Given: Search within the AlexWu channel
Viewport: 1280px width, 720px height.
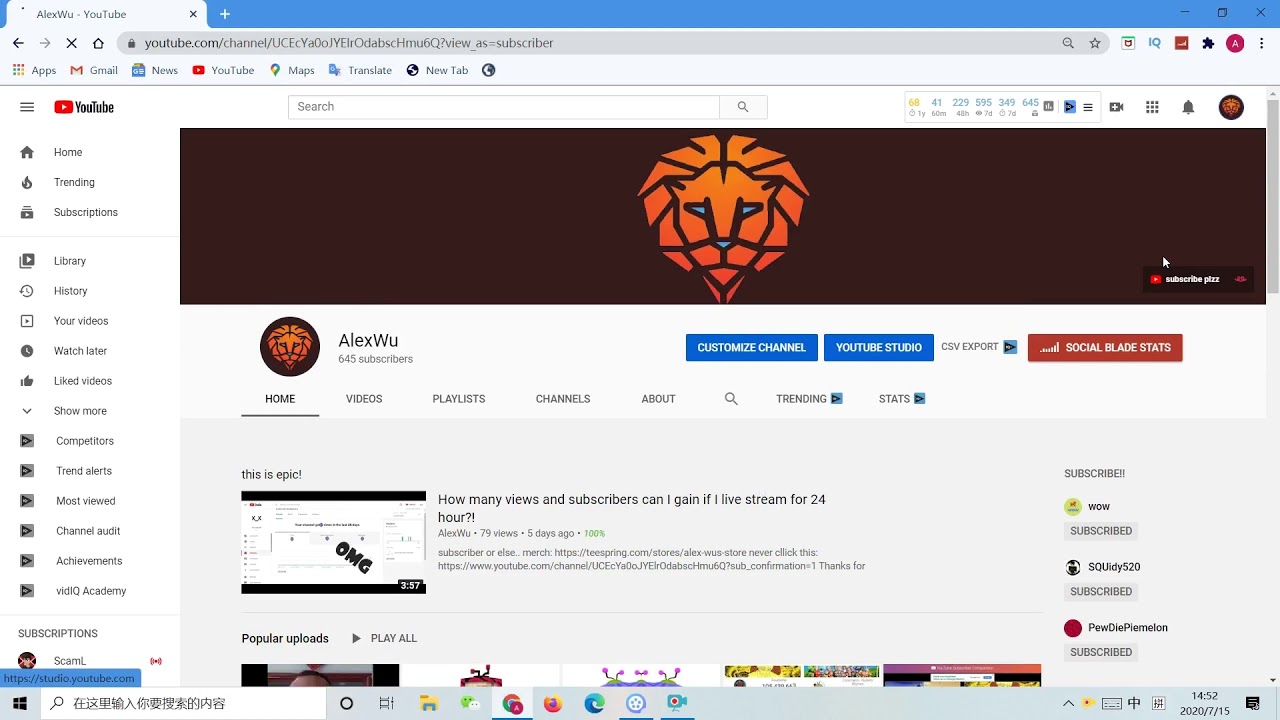Looking at the screenshot, I should (x=731, y=399).
